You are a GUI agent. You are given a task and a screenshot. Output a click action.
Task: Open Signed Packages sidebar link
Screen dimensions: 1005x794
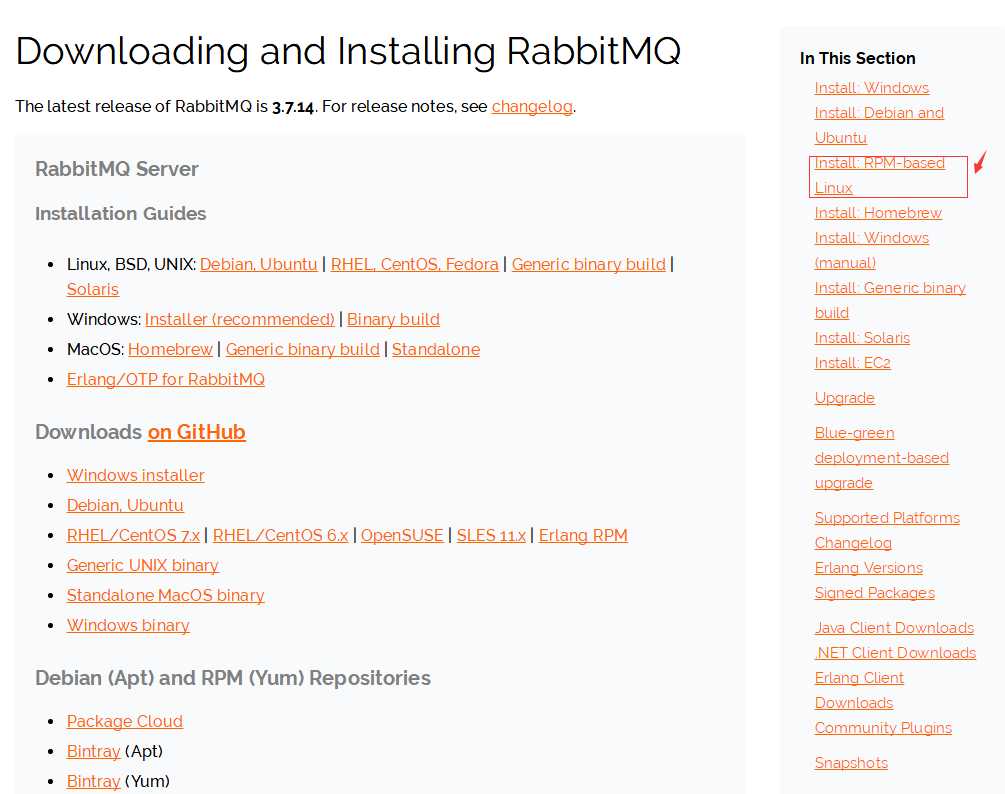click(874, 593)
